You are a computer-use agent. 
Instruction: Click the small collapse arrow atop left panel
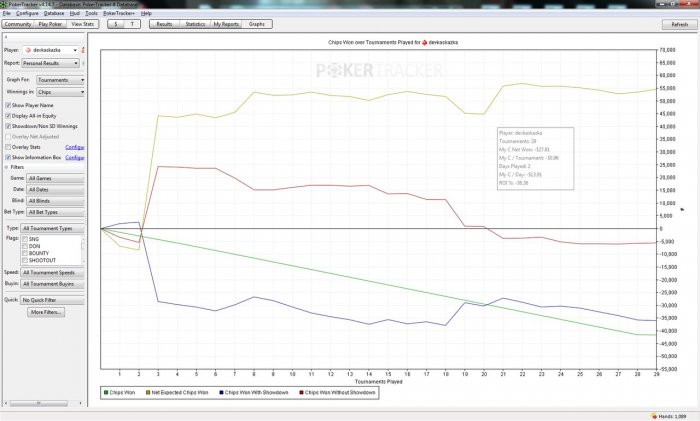pyautogui.click(x=6, y=37)
